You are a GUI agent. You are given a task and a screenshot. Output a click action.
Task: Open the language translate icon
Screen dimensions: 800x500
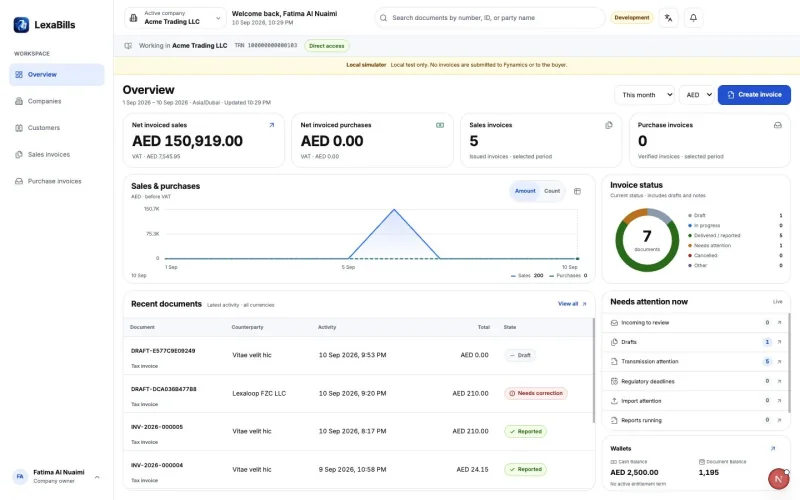(668, 18)
